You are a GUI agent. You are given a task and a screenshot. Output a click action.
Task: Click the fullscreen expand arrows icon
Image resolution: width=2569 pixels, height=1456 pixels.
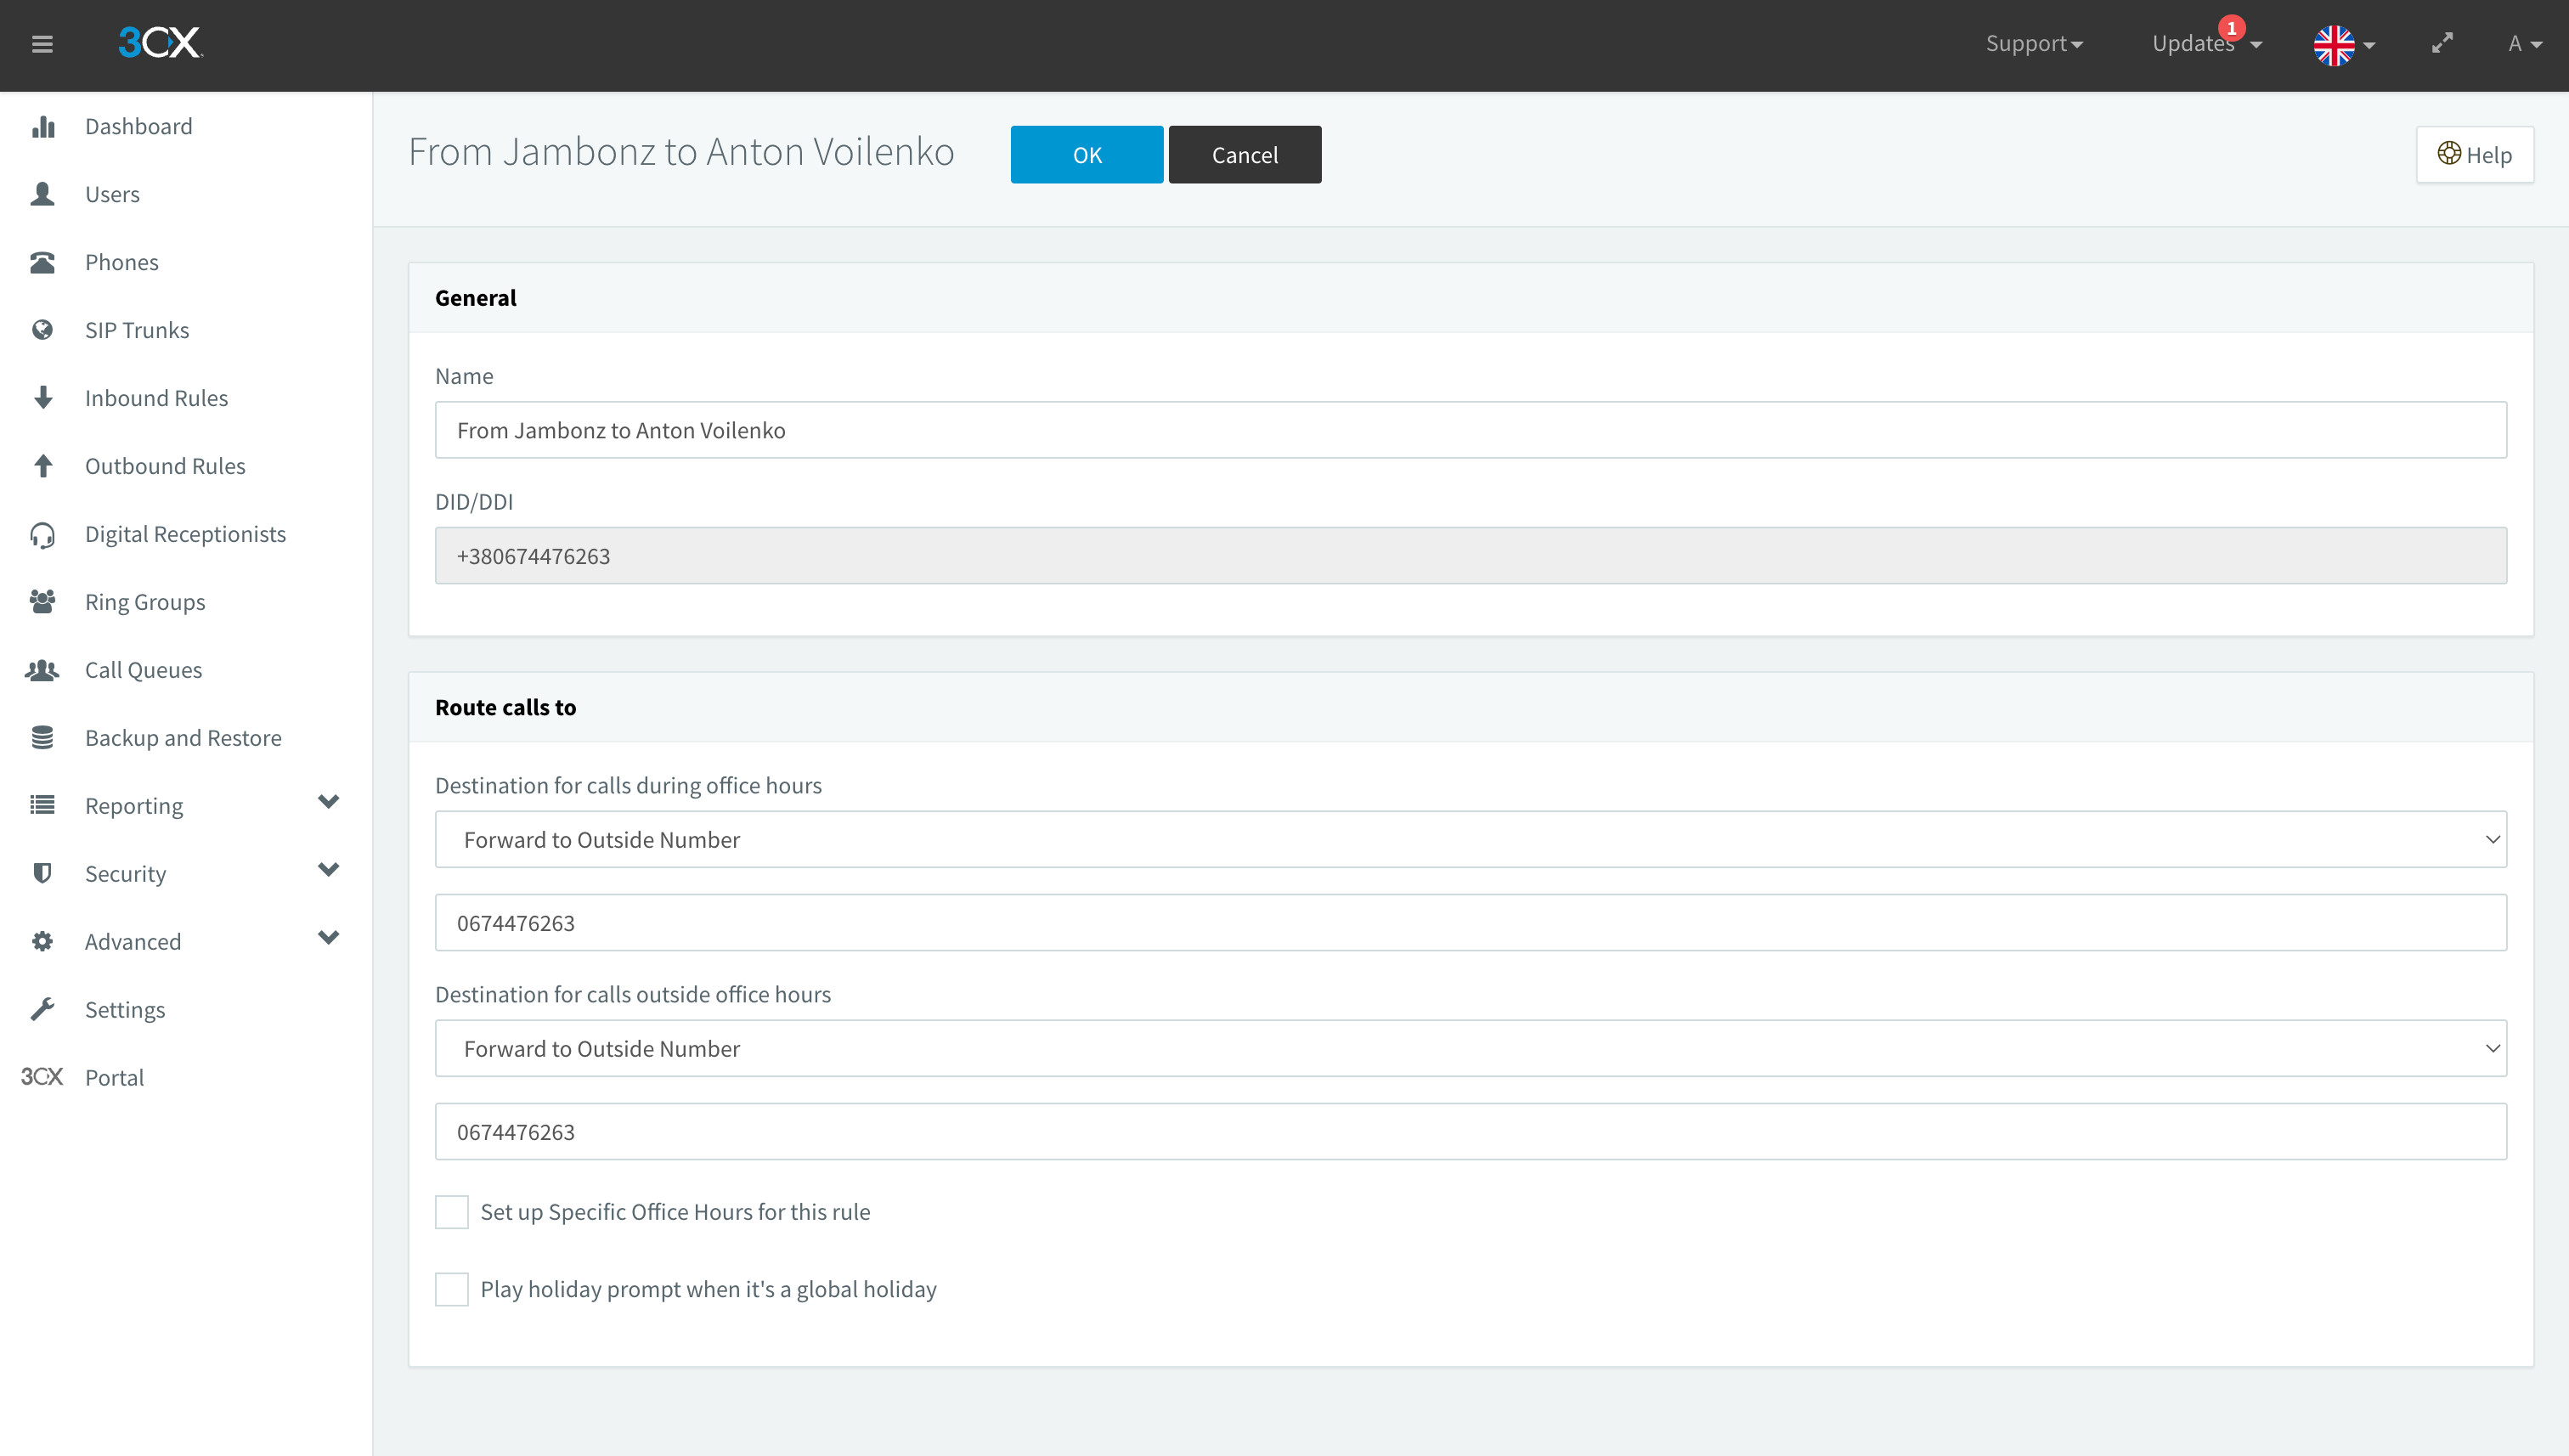click(x=2442, y=43)
